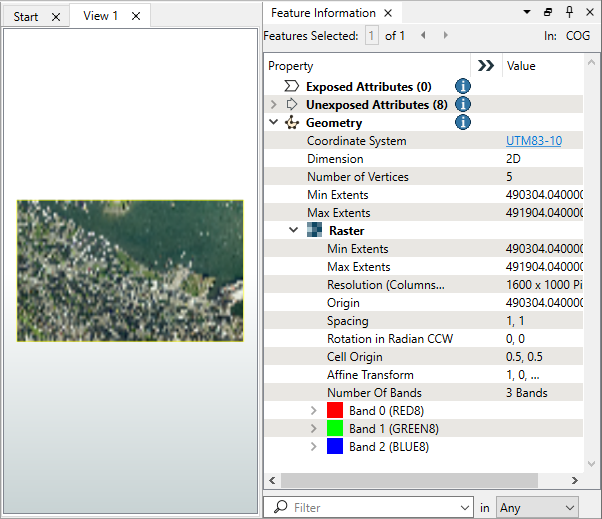Image resolution: width=602 pixels, height=519 pixels.
Task: Click the double-arrow icon in column header
Action: point(486,66)
